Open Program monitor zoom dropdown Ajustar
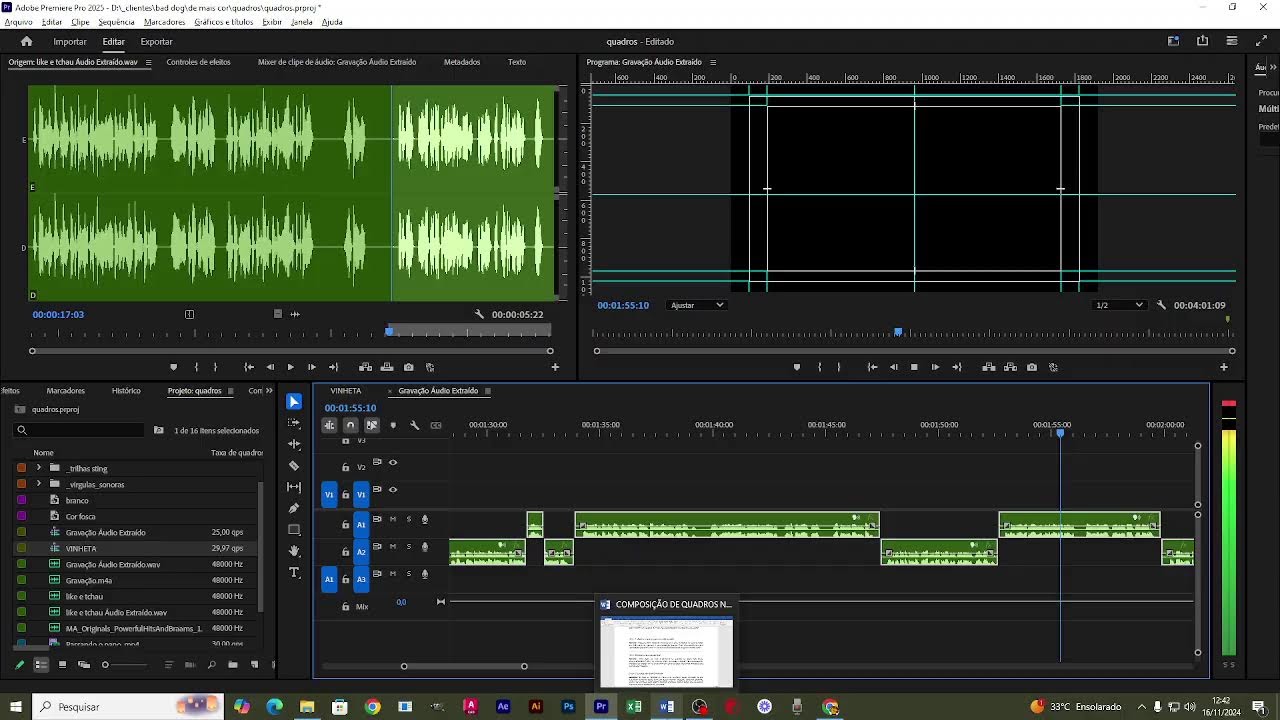This screenshot has height=720, width=1280. (696, 305)
